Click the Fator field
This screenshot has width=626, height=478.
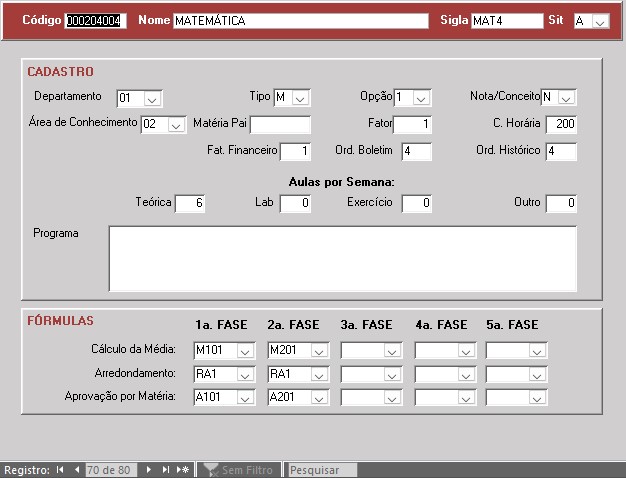click(x=412, y=124)
